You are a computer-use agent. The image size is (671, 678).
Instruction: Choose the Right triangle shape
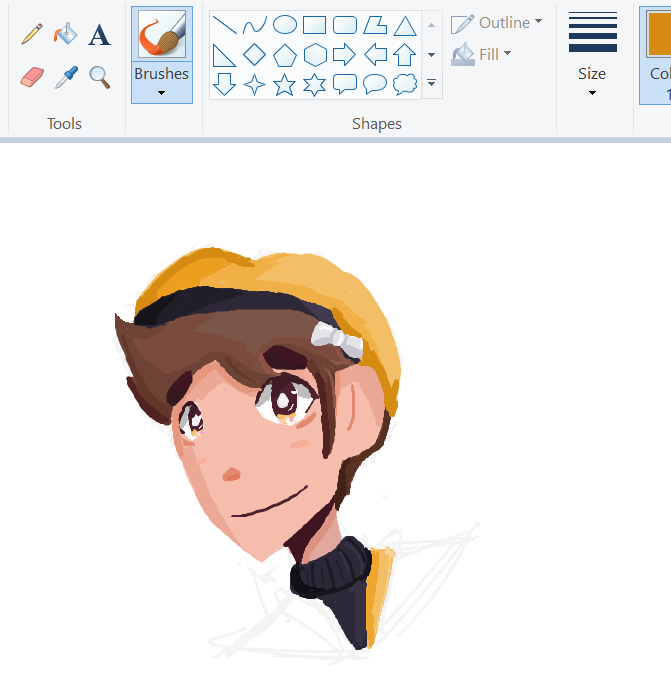pyautogui.click(x=224, y=56)
